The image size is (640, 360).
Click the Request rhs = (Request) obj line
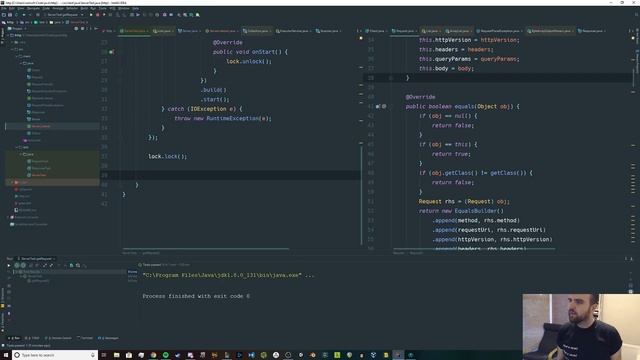[x=464, y=201]
